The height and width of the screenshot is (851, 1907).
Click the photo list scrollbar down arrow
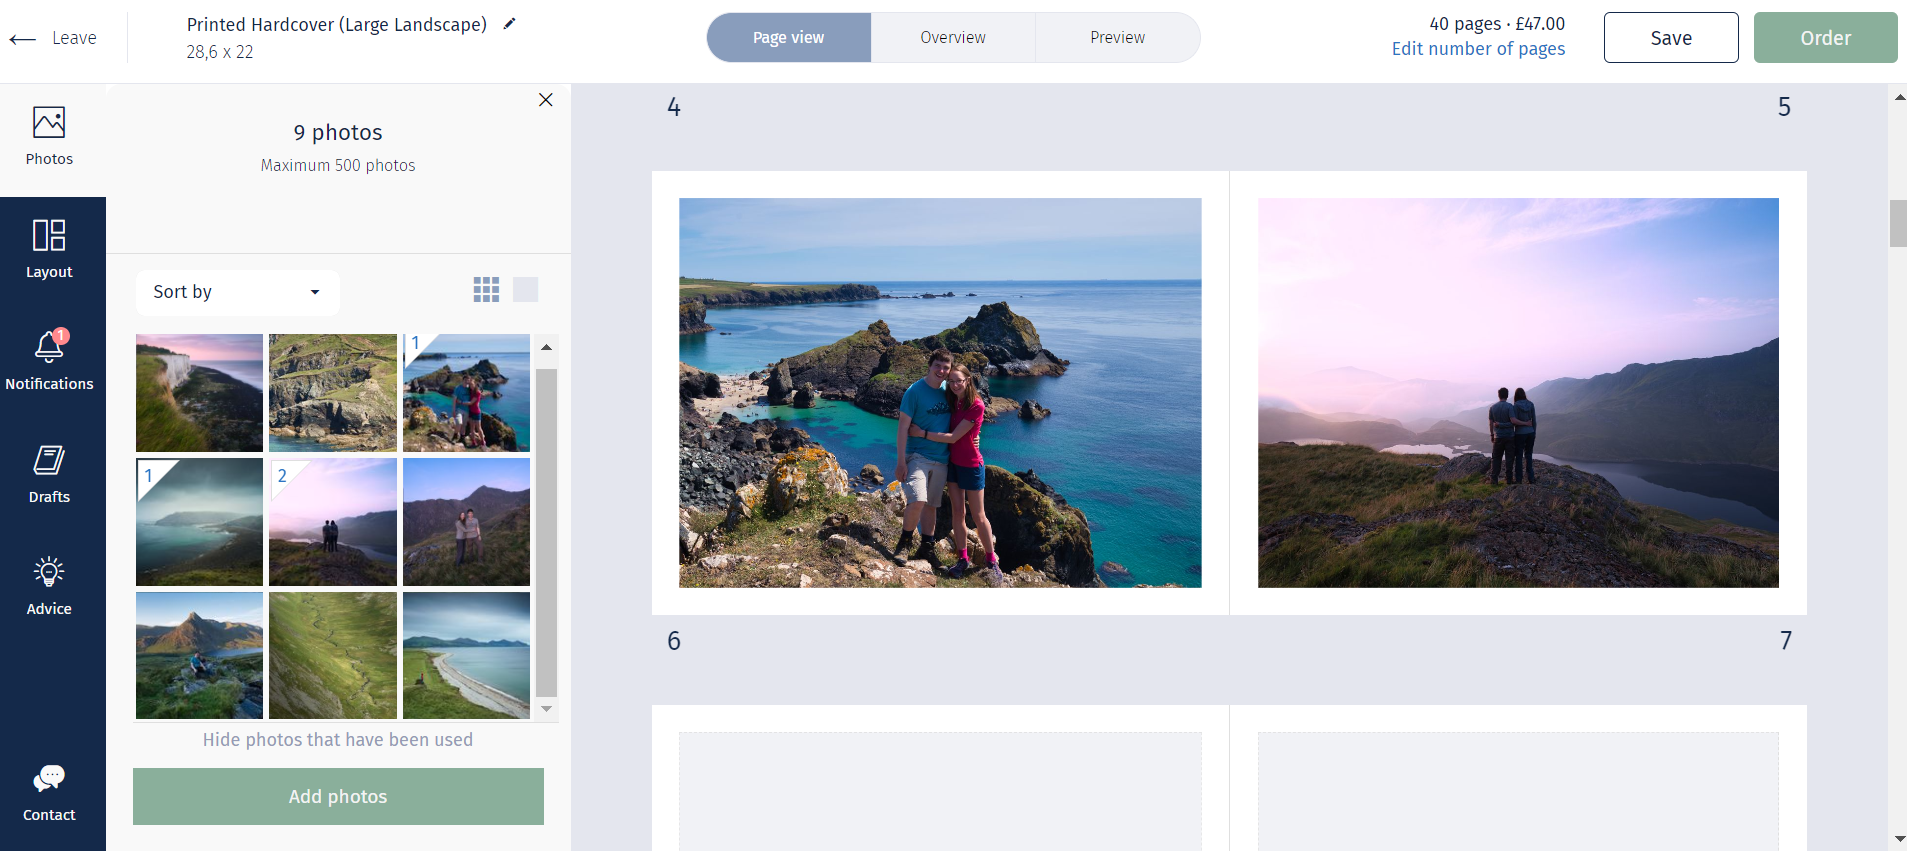pos(546,709)
